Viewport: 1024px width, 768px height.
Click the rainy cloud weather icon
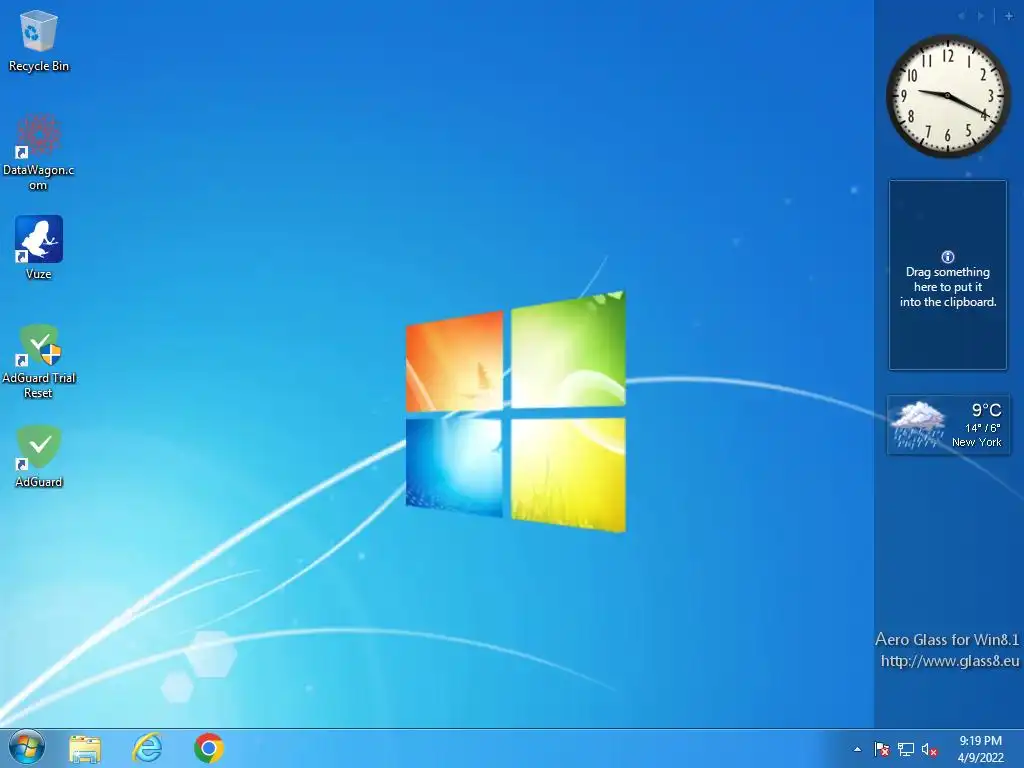click(918, 424)
